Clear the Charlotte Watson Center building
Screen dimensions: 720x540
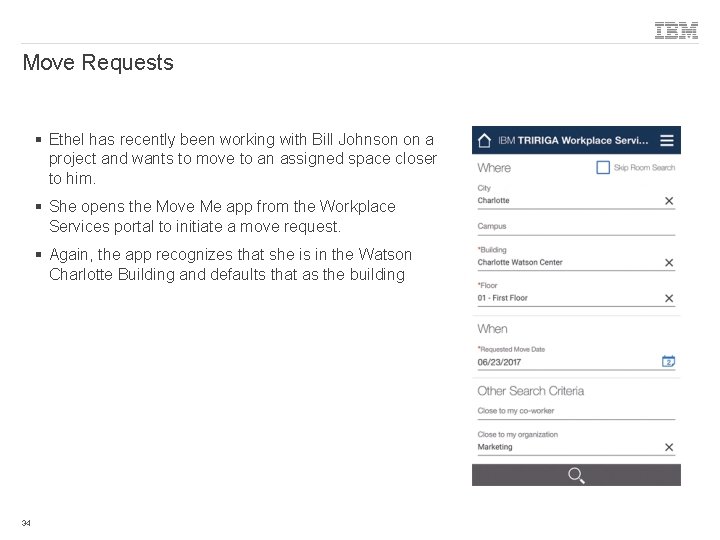669,263
